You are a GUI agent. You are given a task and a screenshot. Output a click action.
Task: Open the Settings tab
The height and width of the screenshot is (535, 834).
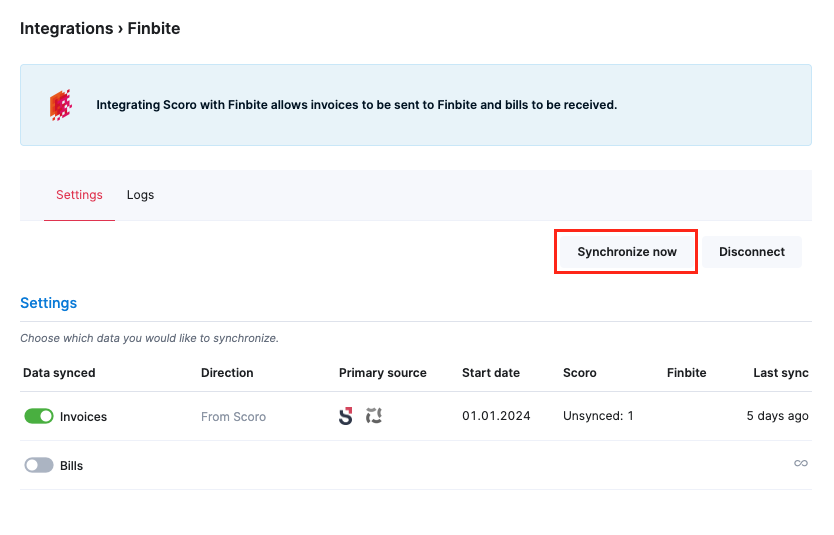point(79,195)
